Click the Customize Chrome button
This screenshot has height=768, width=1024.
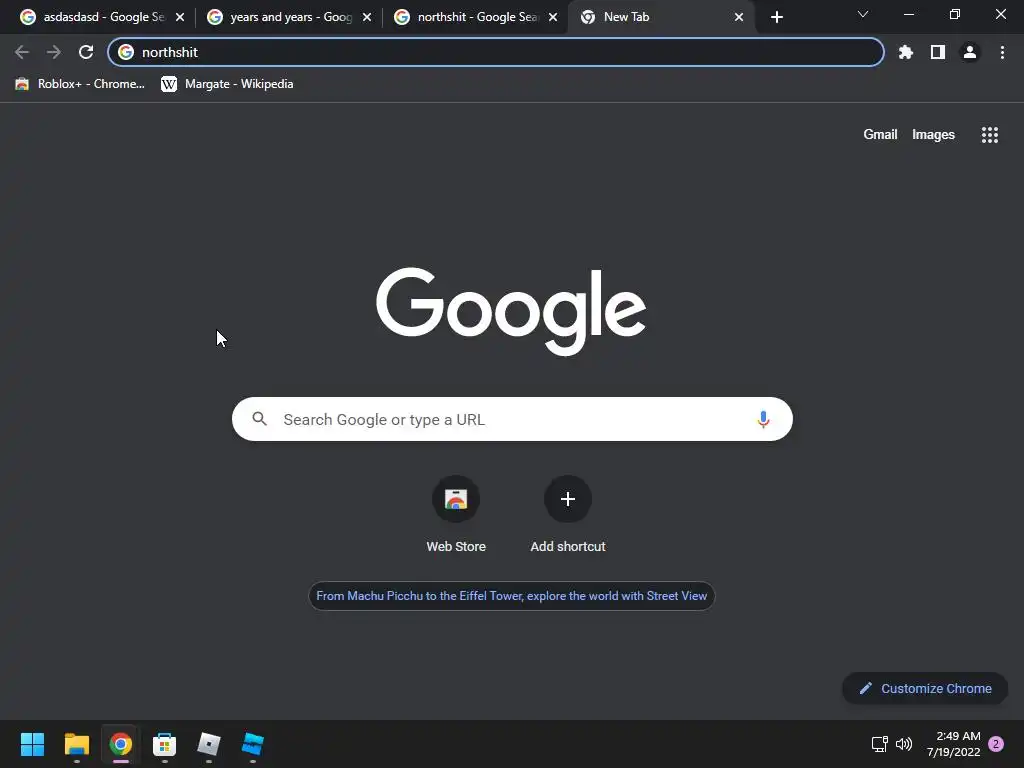[925, 688]
